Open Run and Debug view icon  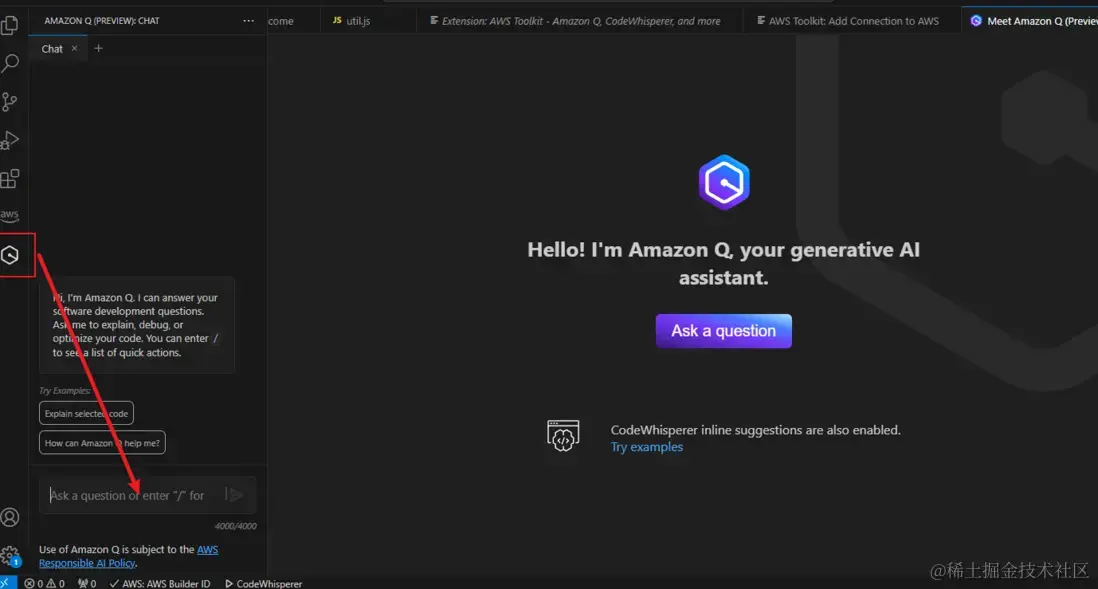[10, 140]
